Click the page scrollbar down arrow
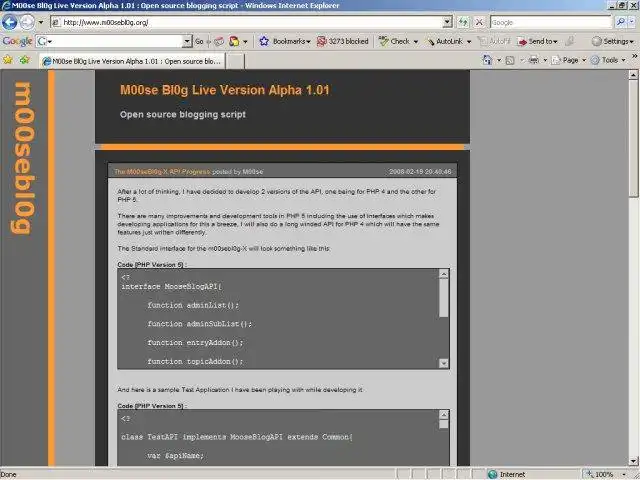Viewport: 640px width, 480px height. tap(633, 461)
